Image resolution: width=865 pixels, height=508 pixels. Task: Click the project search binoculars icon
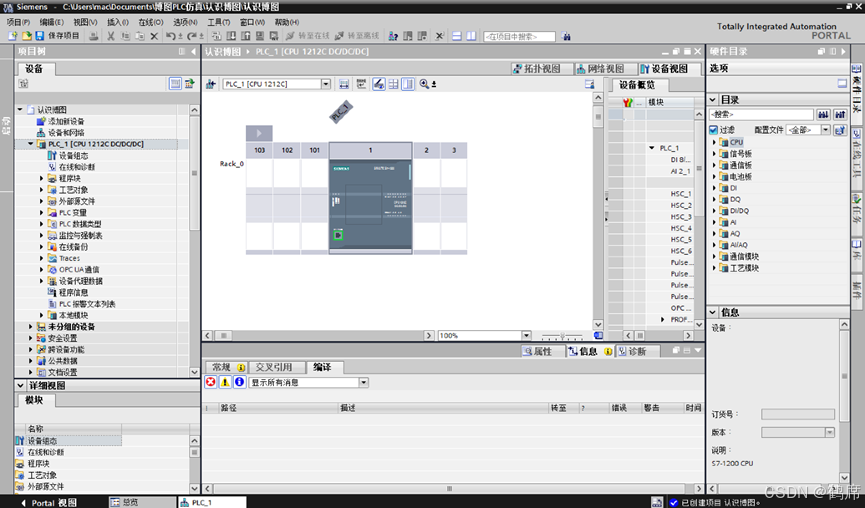coord(566,36)
